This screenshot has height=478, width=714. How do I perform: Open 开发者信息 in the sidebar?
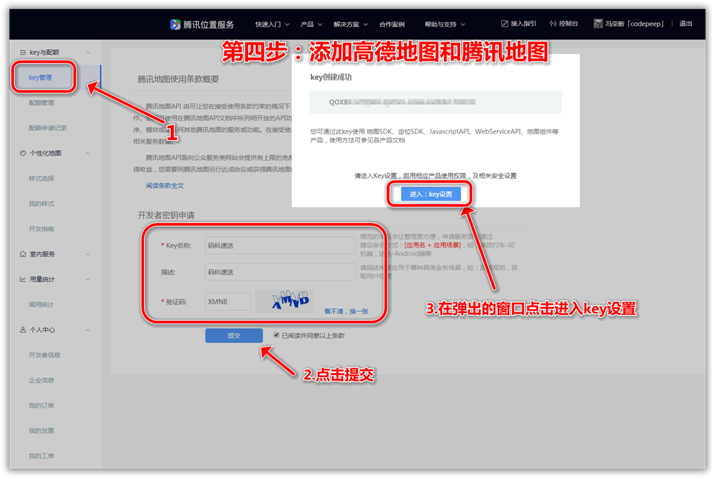coord(45,355)
